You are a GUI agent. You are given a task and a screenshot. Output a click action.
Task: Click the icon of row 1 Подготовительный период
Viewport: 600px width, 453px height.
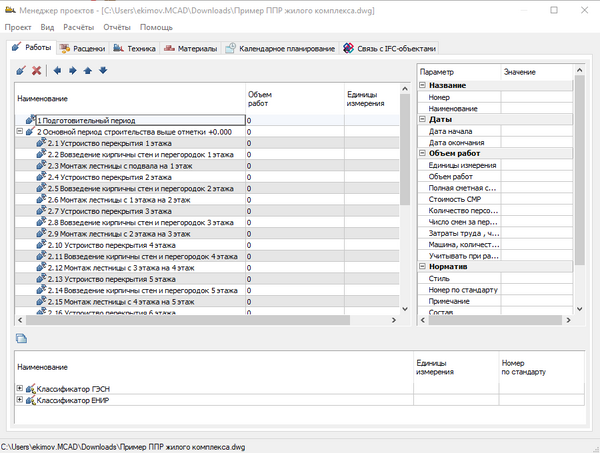(31, 120)
